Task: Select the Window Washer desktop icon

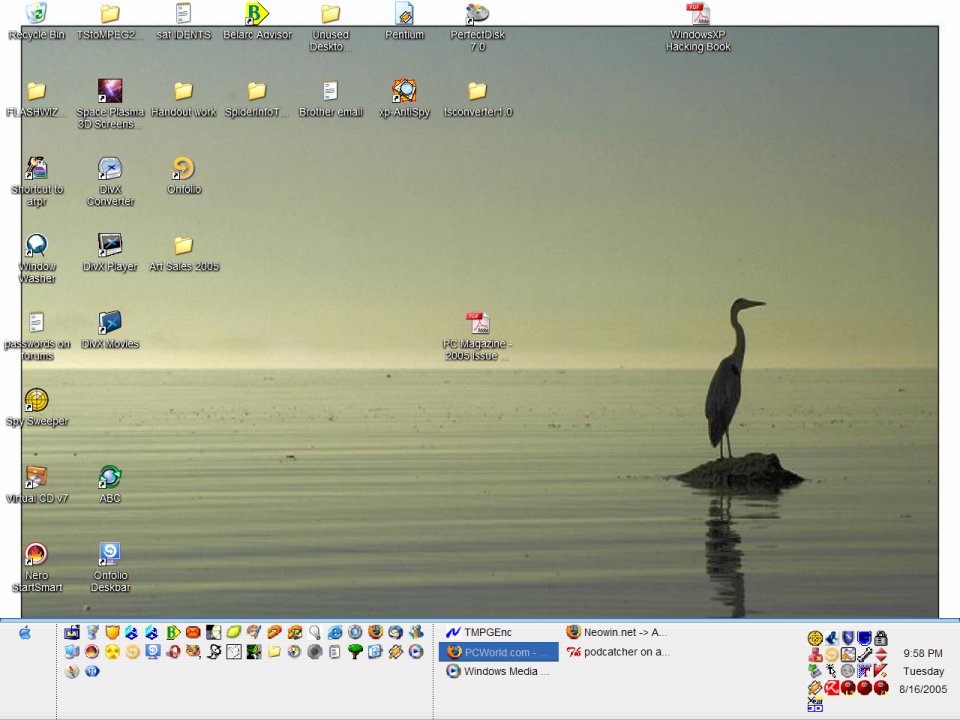Action: (x=36, y=246)
